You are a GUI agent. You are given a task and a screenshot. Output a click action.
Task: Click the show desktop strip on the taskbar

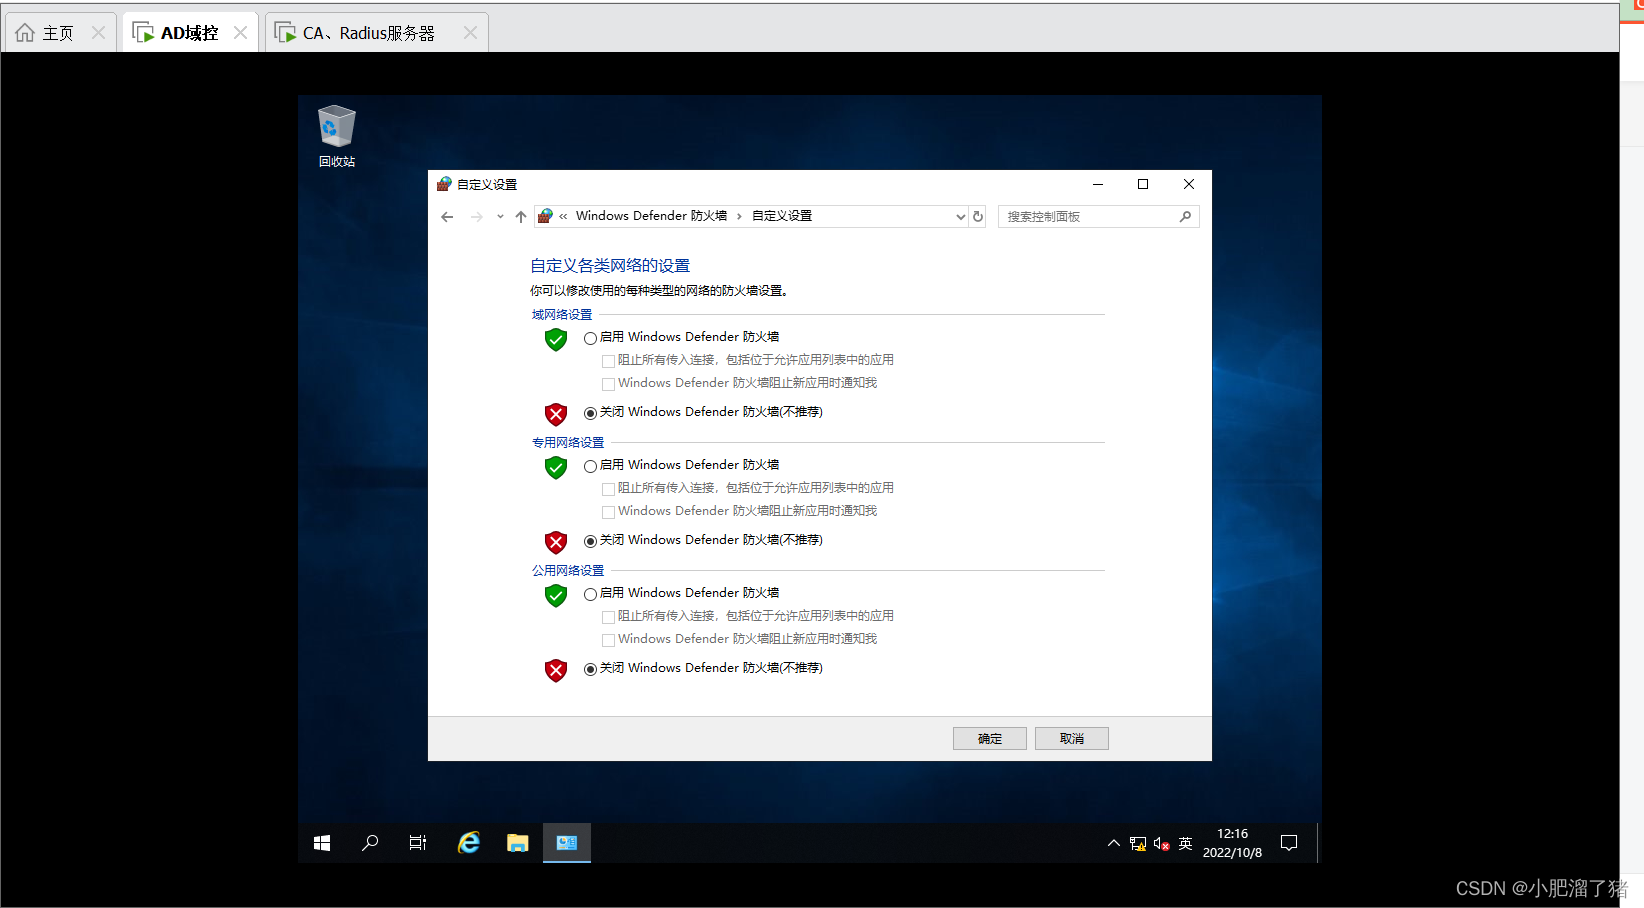pyautogui.click(x=1318, y=843)
